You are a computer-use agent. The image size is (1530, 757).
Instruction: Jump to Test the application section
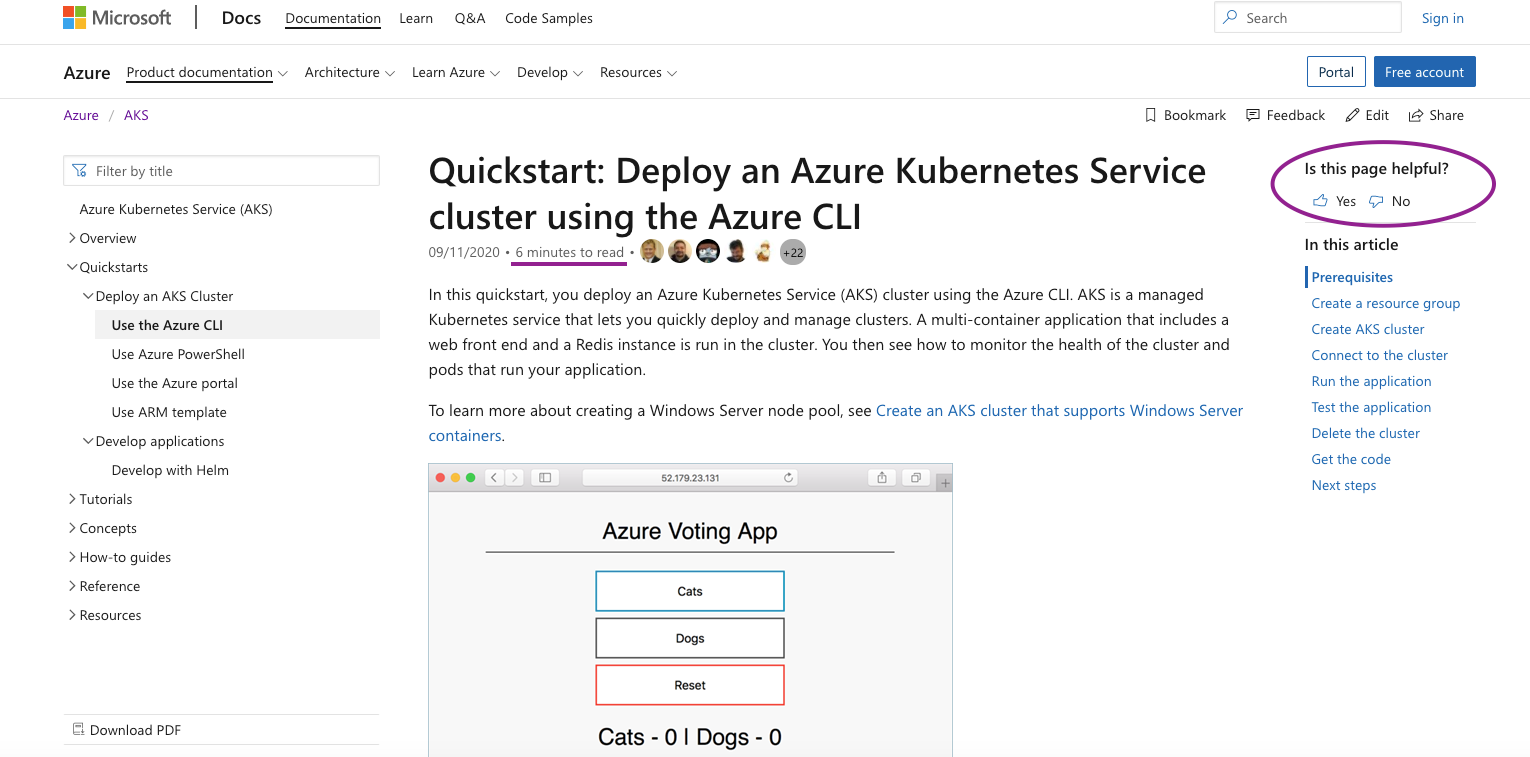(x=1371, y=407)
